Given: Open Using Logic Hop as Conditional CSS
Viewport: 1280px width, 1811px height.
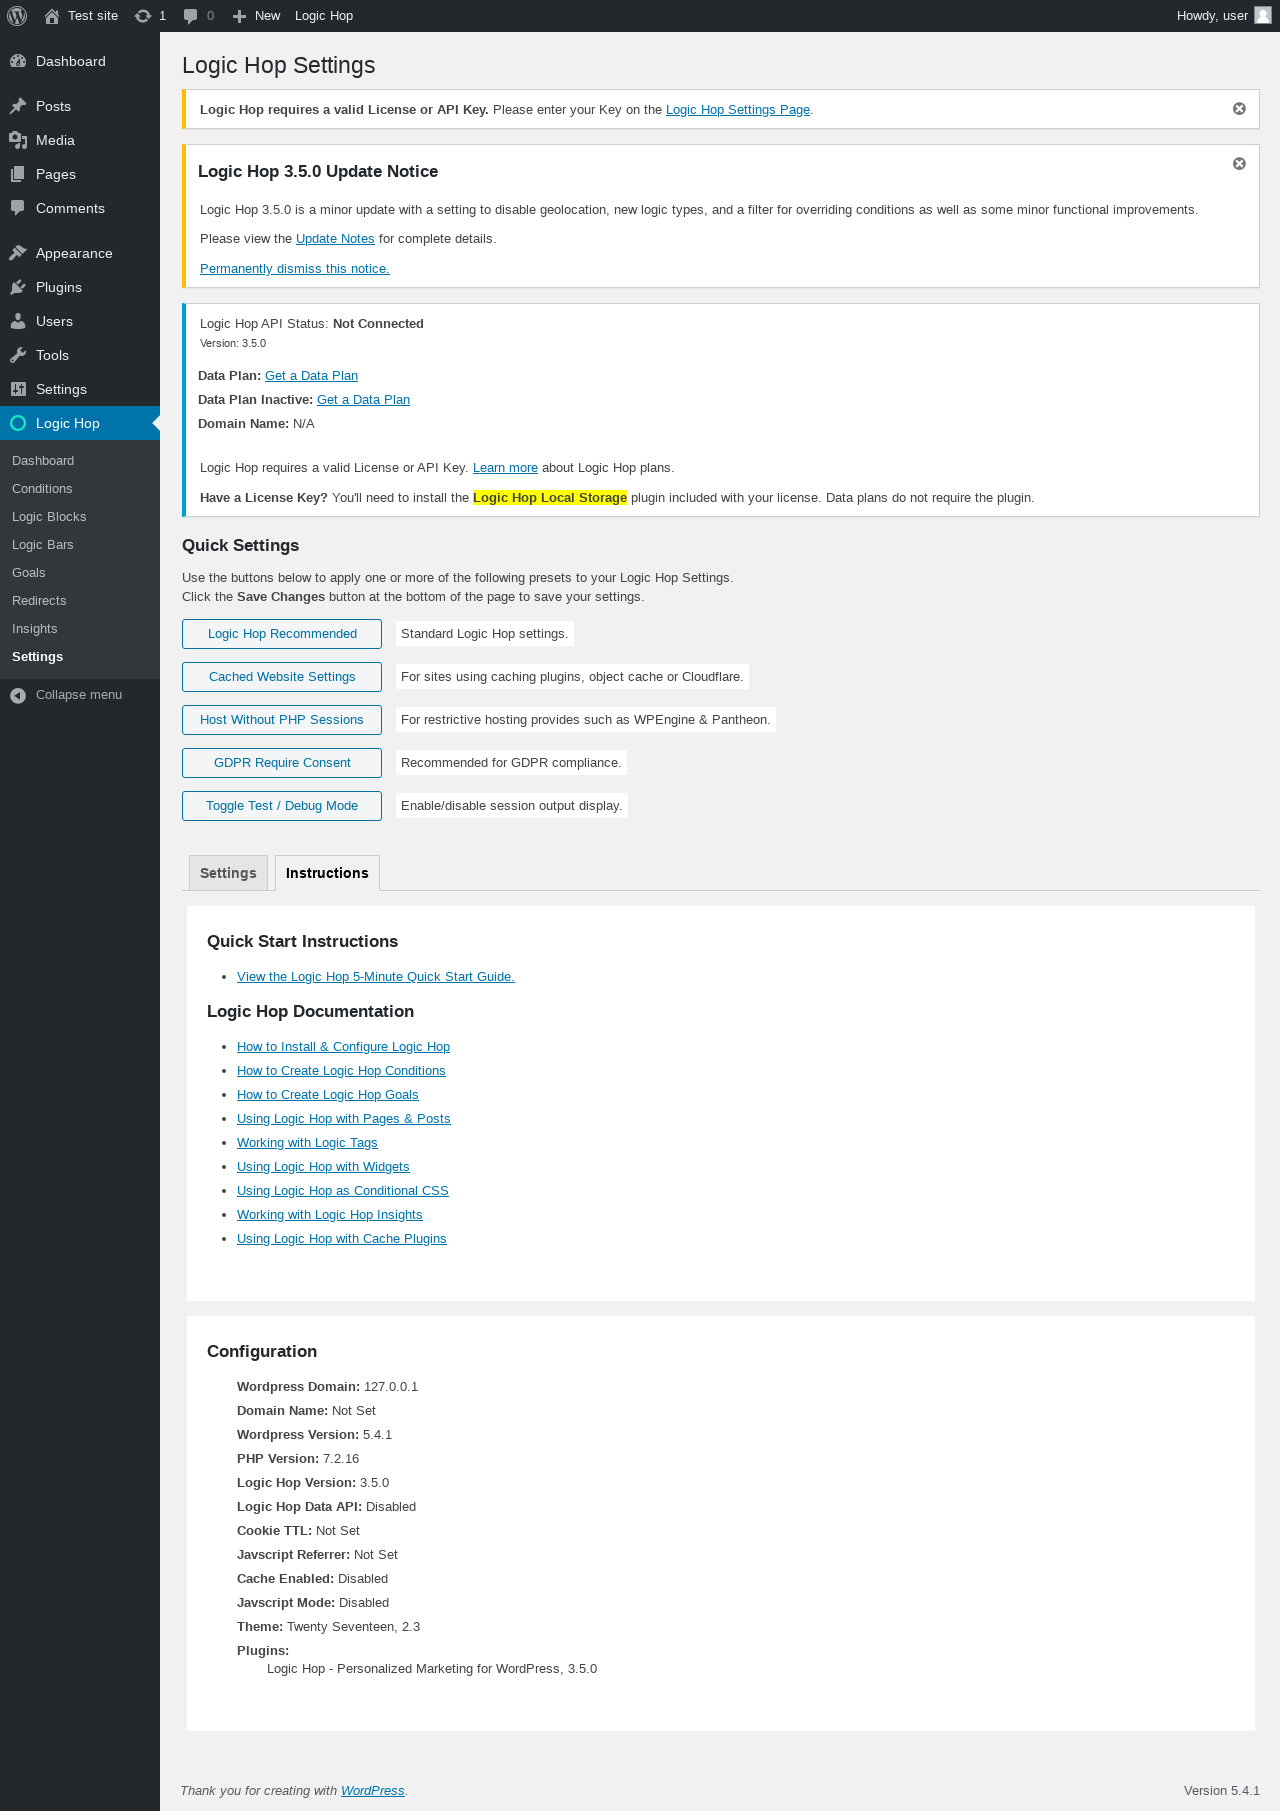Looking at the screenshot, I should (343, 1191).
